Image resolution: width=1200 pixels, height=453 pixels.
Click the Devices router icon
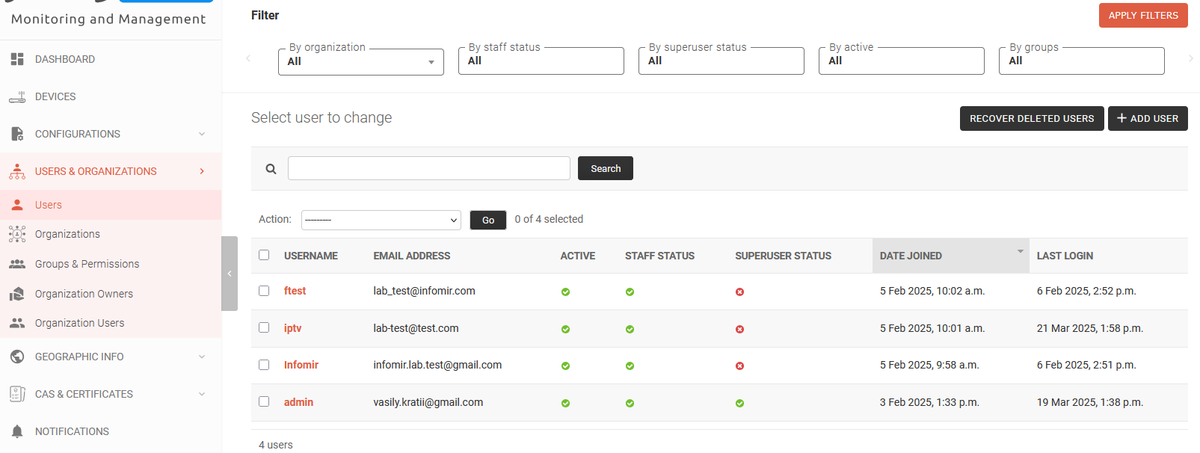click(16, 97)
